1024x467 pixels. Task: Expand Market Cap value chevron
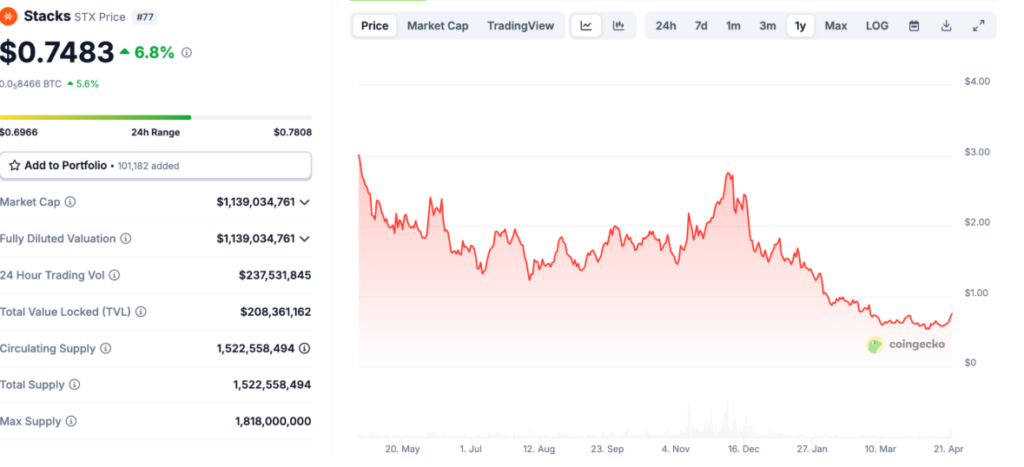pyautogui.click(x=304, y=202)
